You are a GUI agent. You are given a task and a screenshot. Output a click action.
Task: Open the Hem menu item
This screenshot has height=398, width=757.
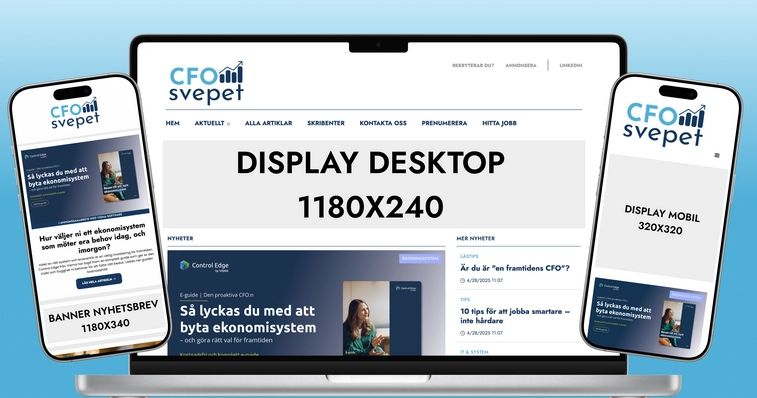click(x=172, y=123)
